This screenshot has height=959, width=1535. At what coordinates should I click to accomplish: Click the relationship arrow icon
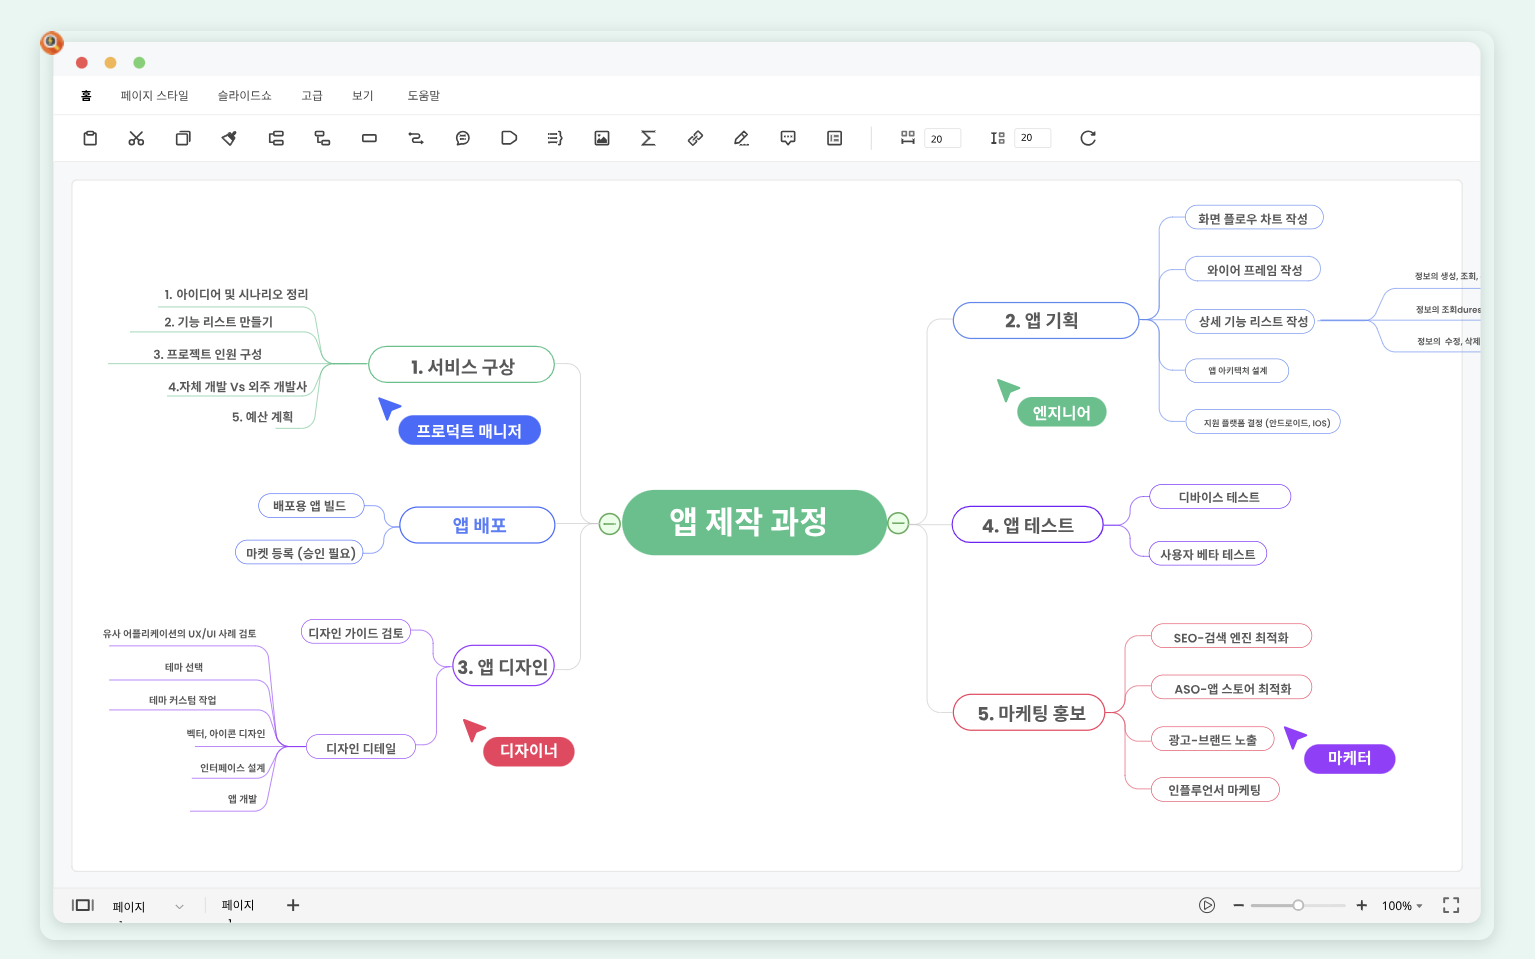click(416, 138)
